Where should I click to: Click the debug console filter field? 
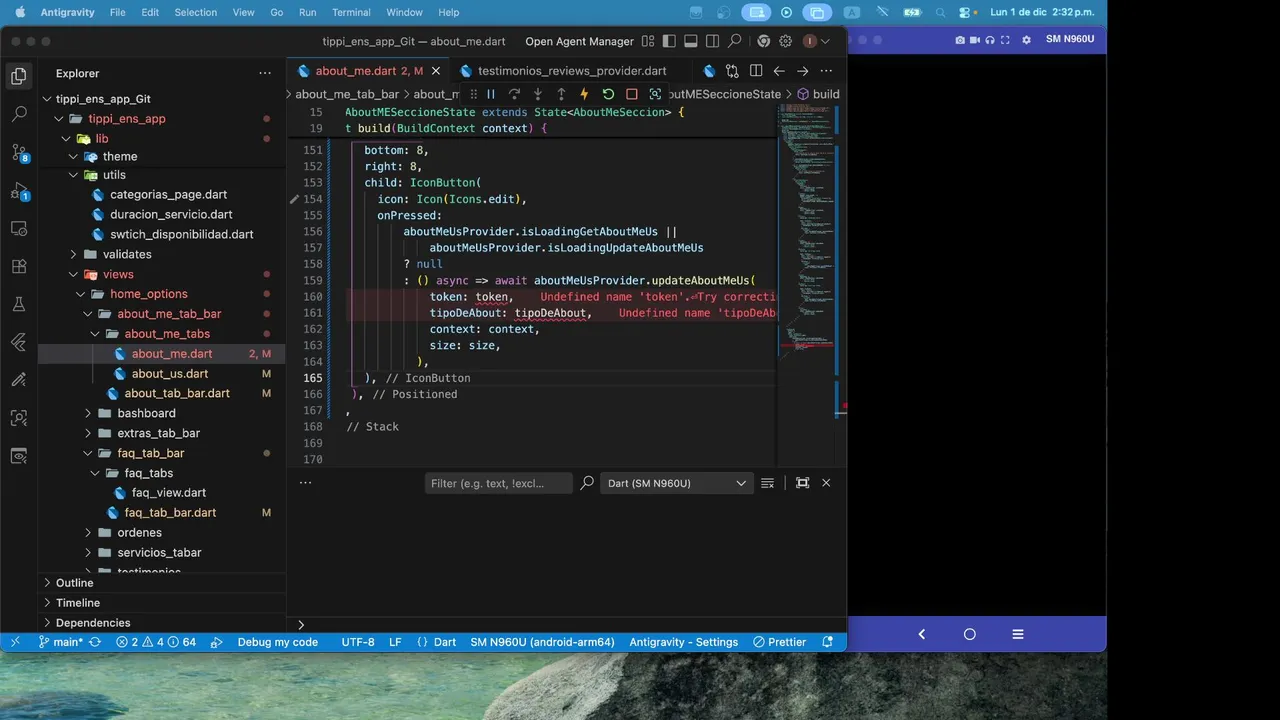pos(499,483)
